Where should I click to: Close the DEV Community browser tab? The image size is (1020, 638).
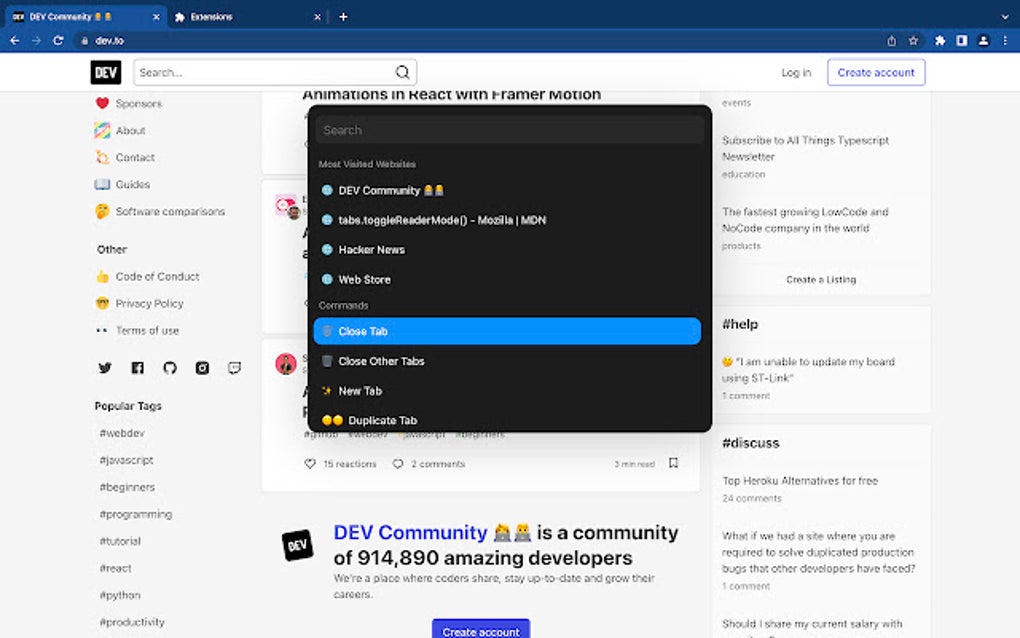[156, 17]
